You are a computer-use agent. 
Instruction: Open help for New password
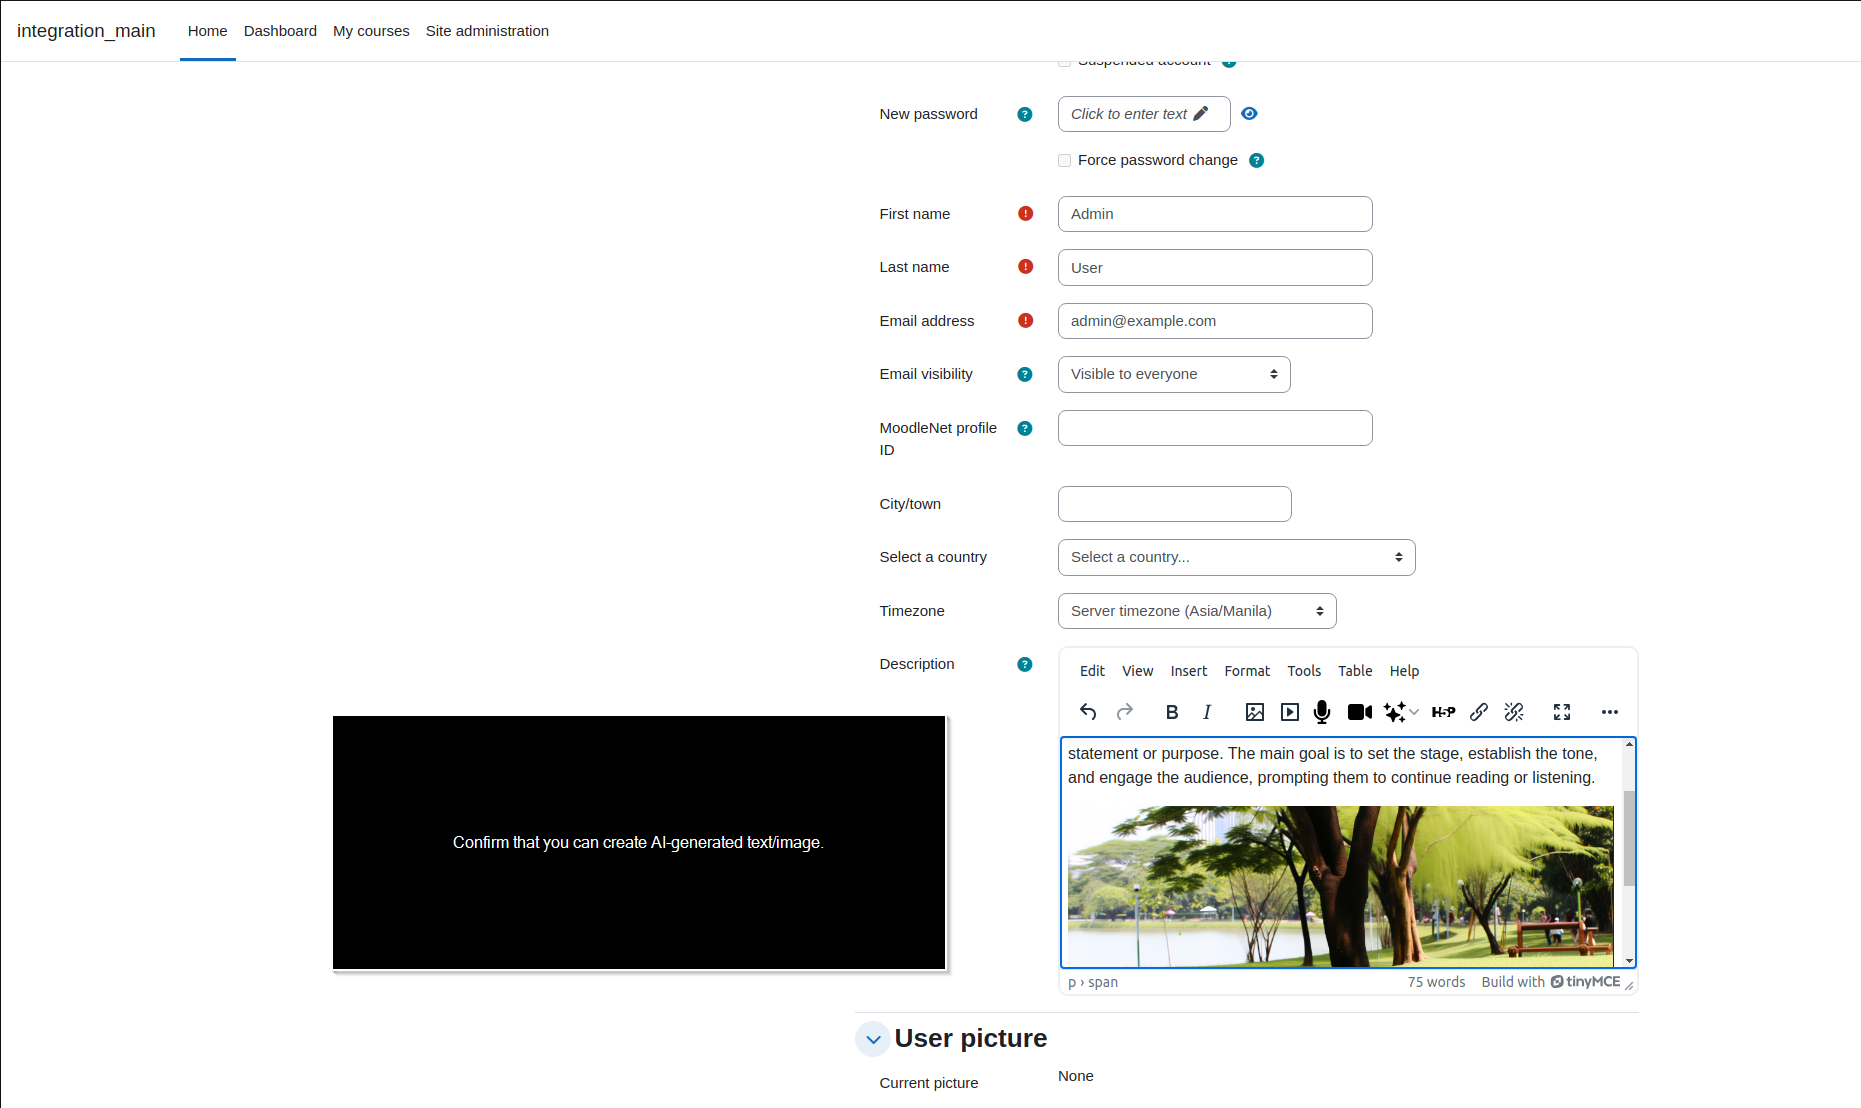[1025, 114]
